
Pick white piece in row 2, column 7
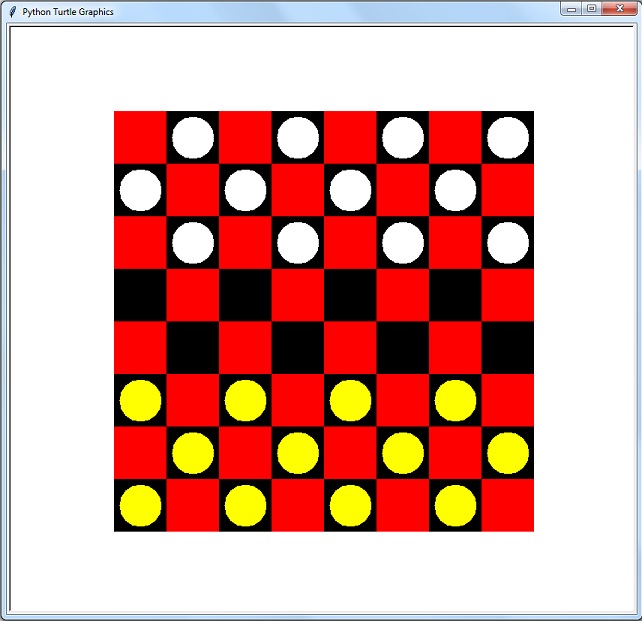tap(455, 190)
